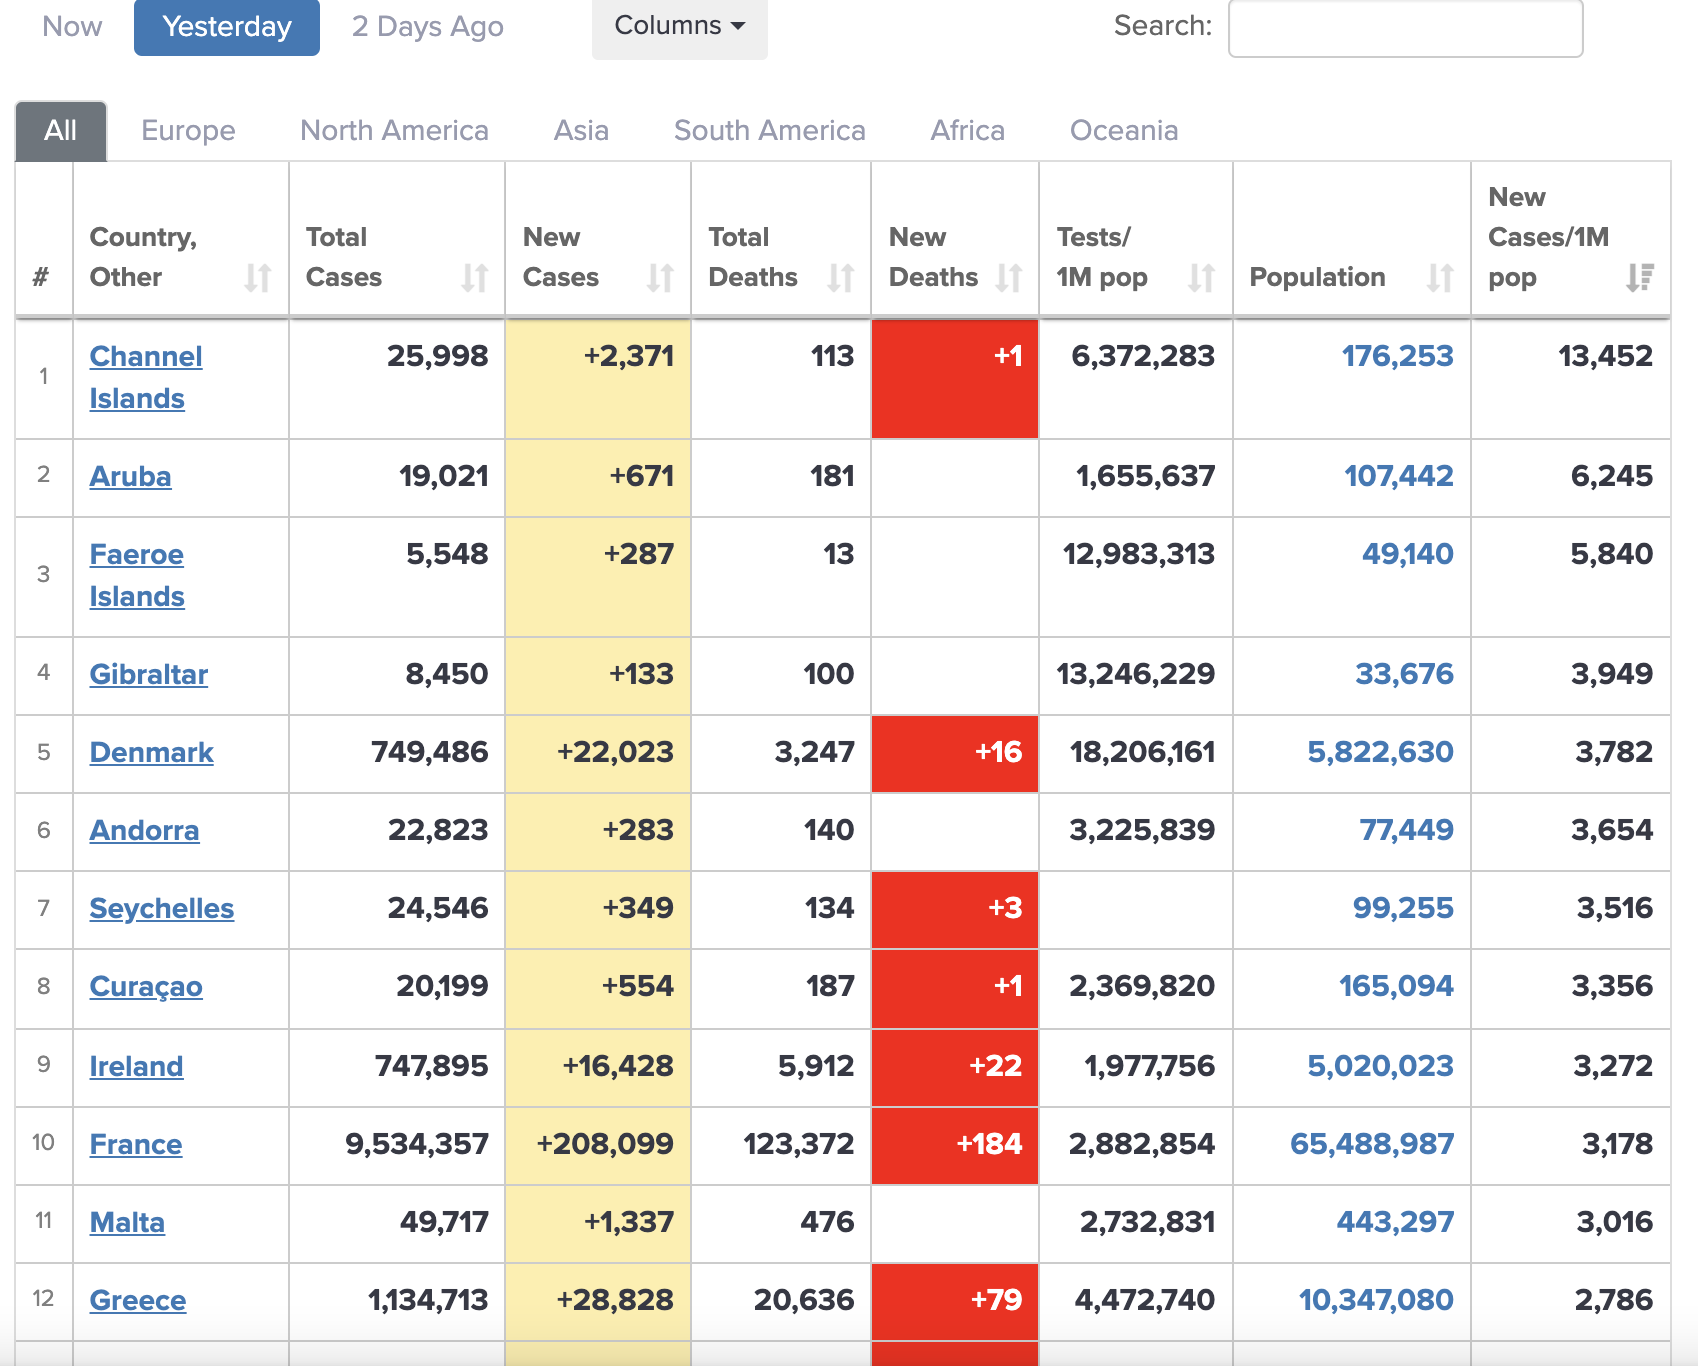Click the Population column header
1698x1366 pixels.
coord(1352,240)
